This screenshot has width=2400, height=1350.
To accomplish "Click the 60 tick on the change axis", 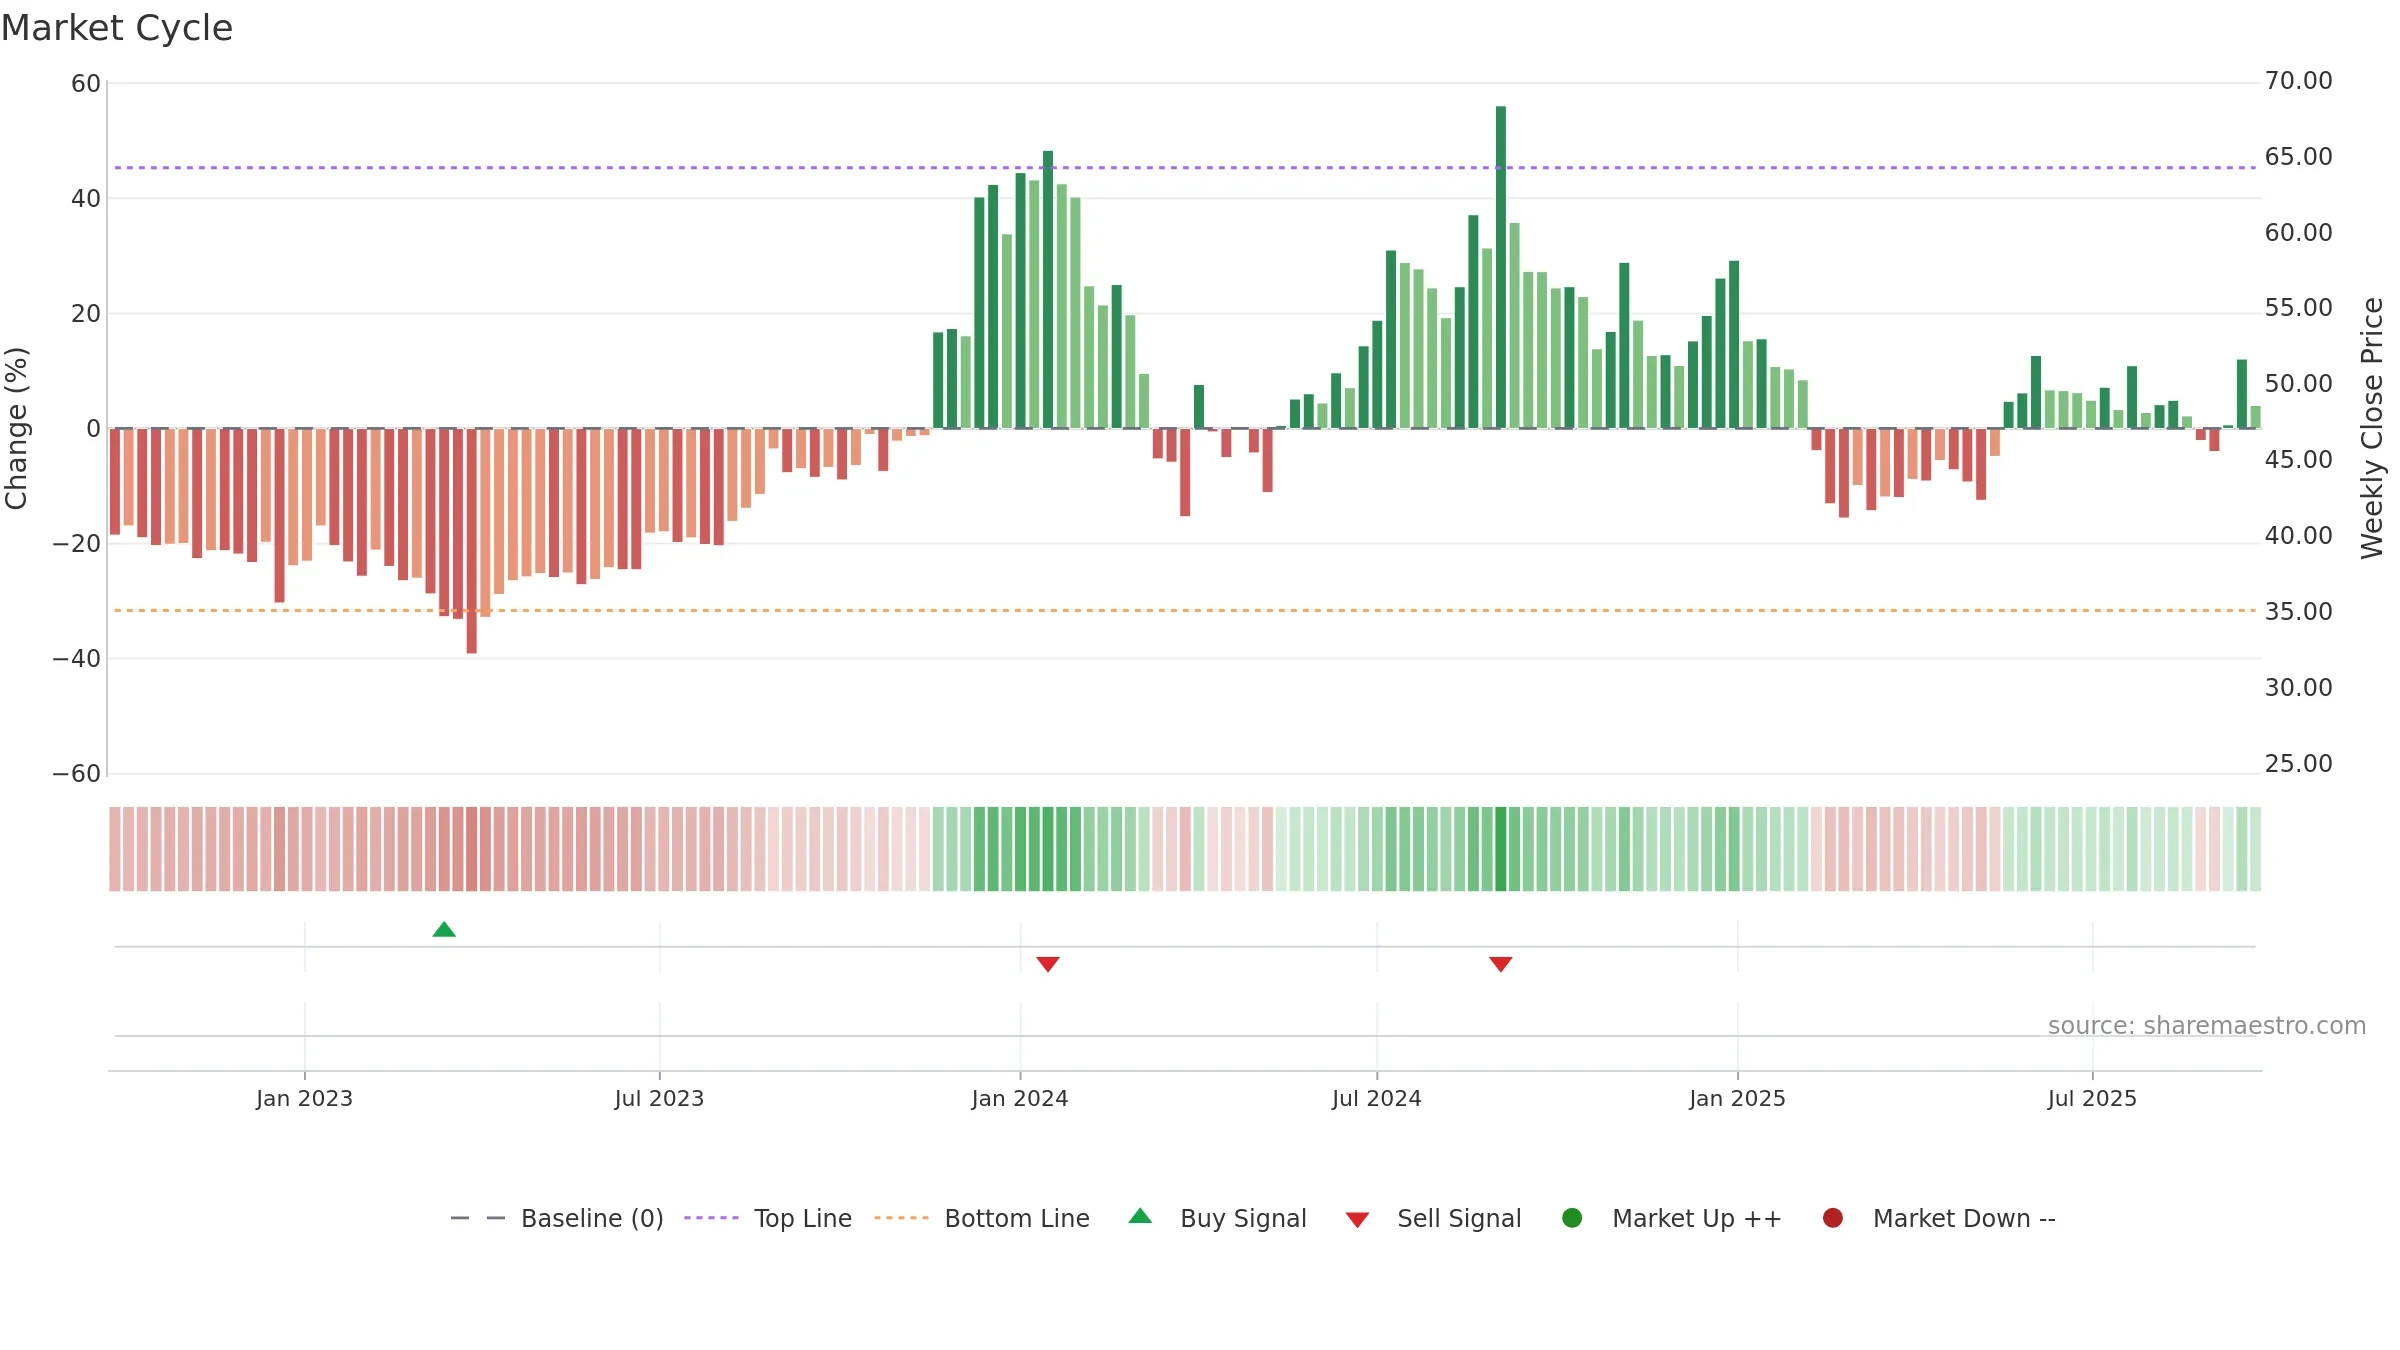I will click(86, 84).
